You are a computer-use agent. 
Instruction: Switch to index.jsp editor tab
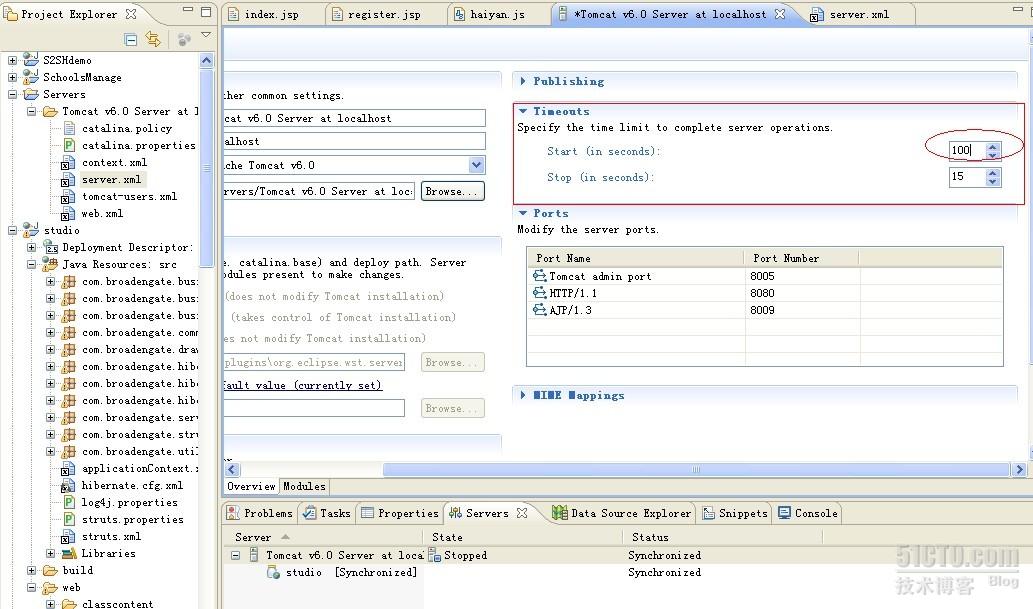tap(271, 14)
